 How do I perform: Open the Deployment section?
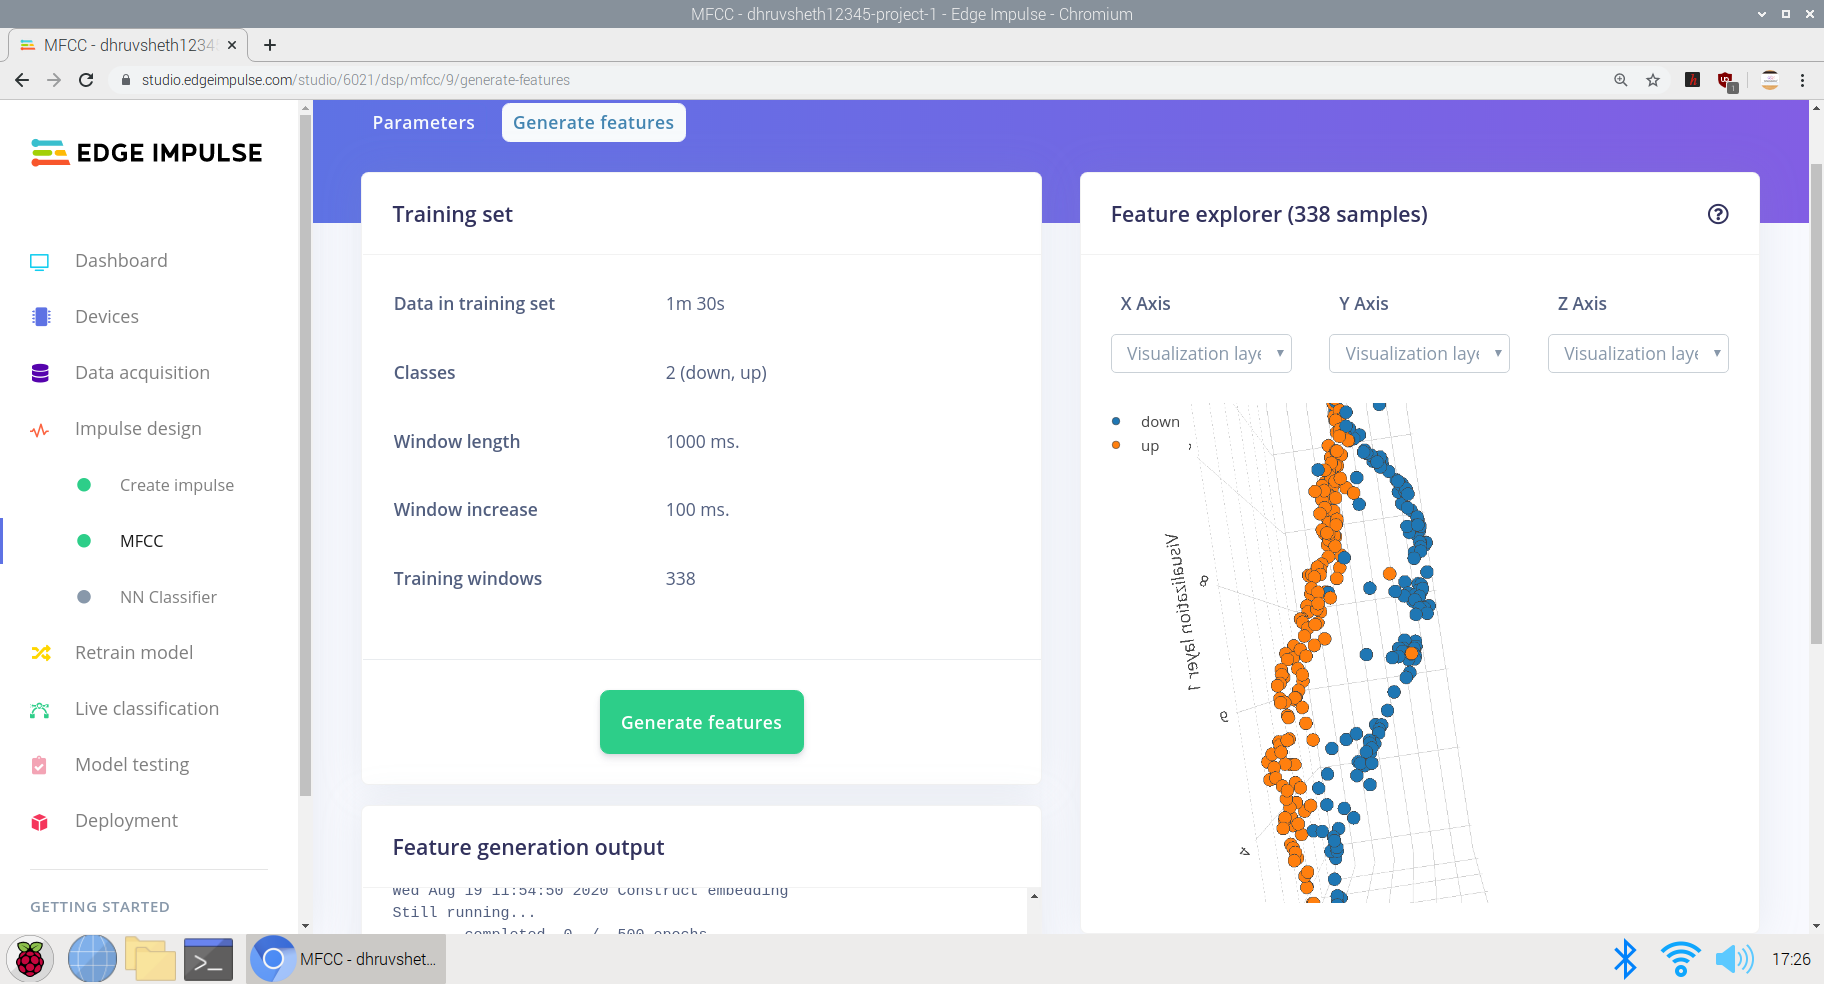pos(125,820)
